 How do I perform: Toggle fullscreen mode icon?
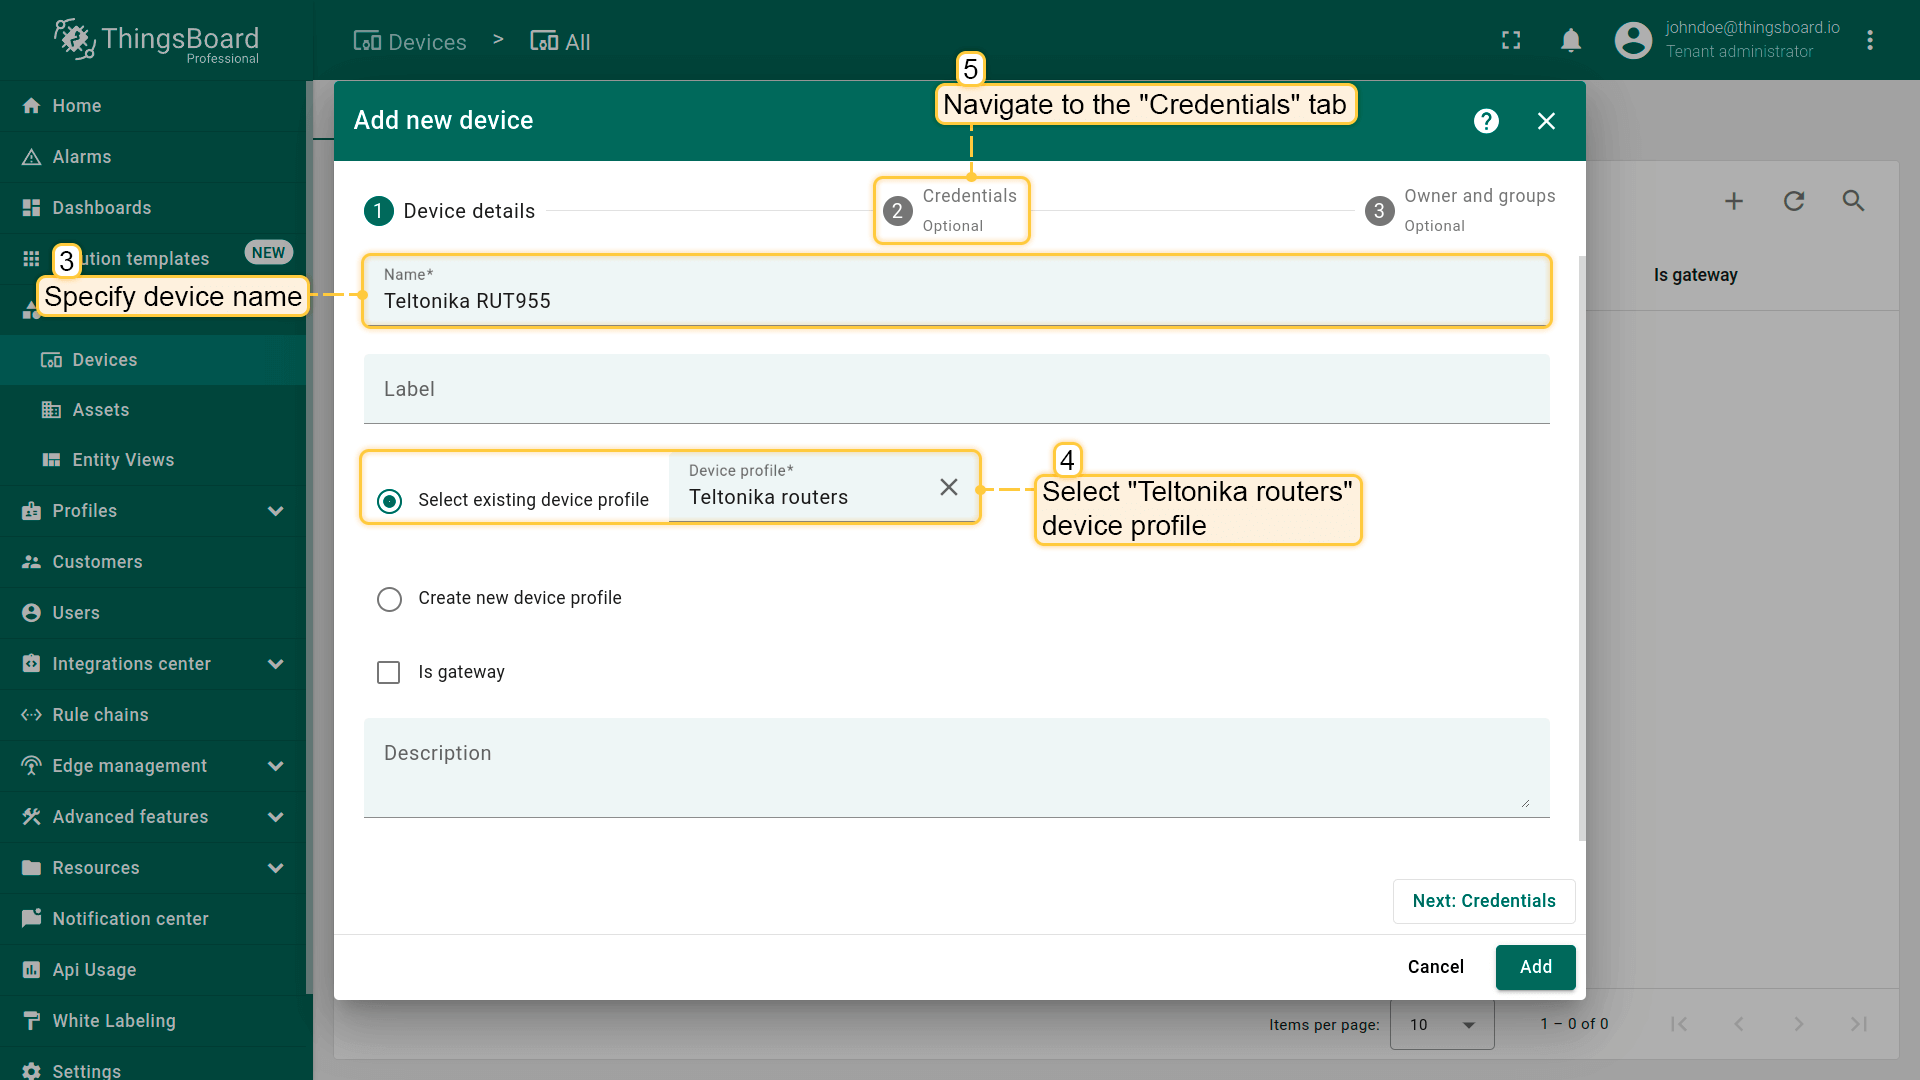pyautogui.click(x=1511, y=40)
